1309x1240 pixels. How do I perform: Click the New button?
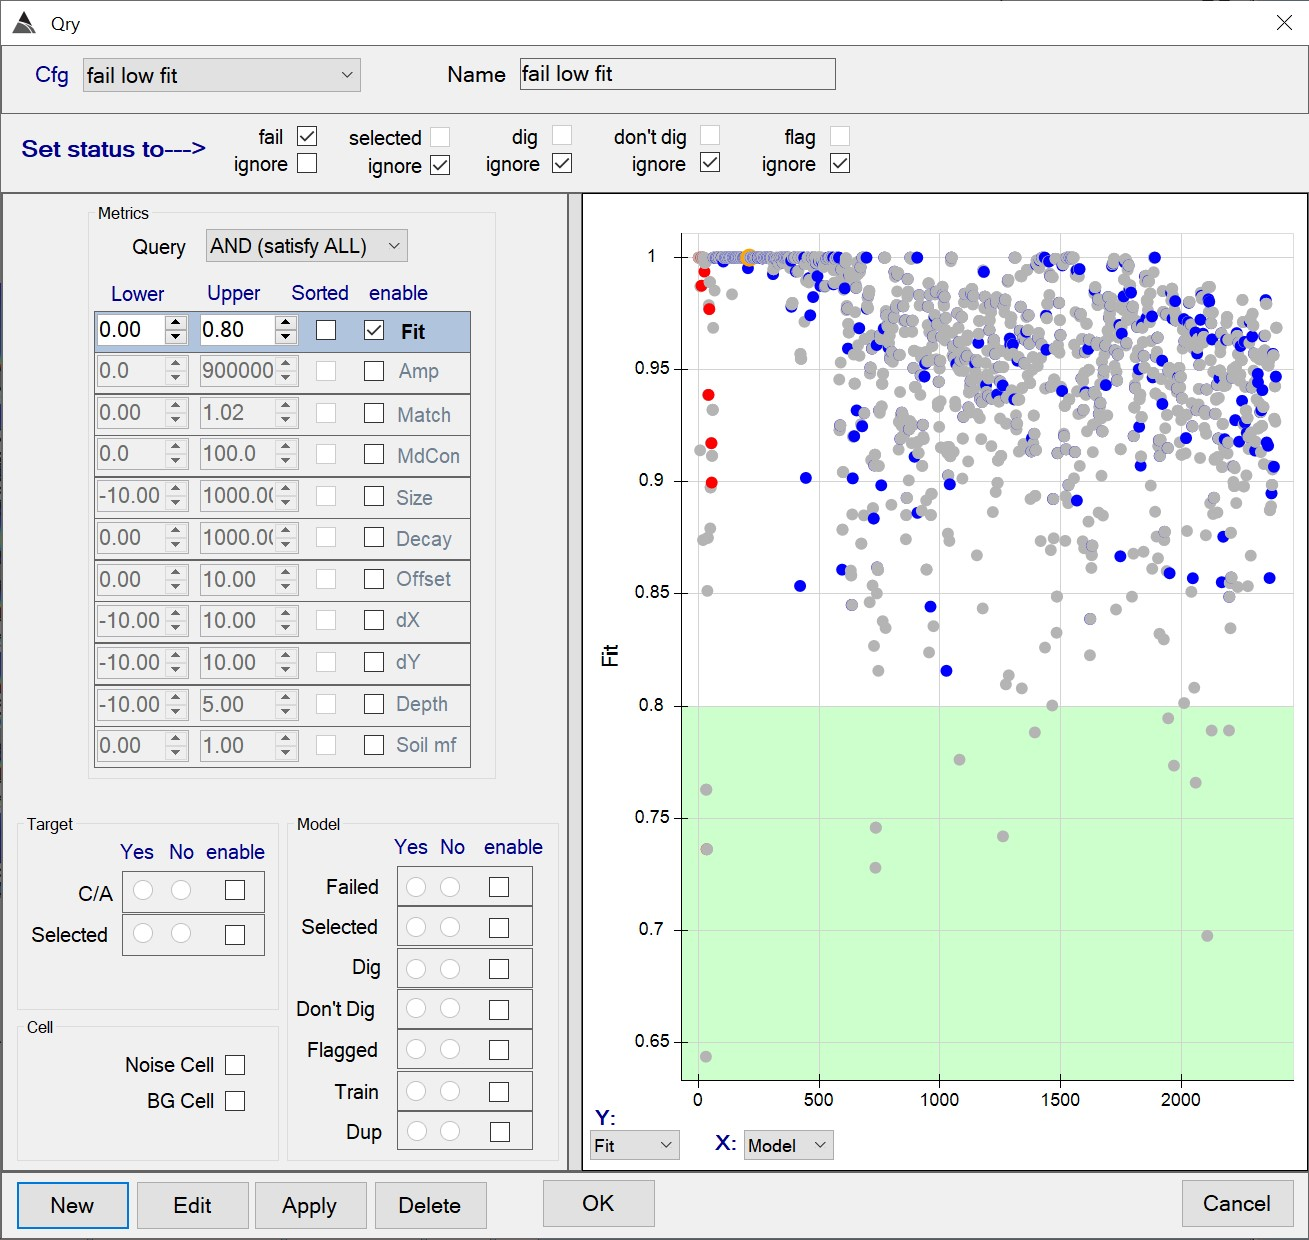[x=72, y=1205]
